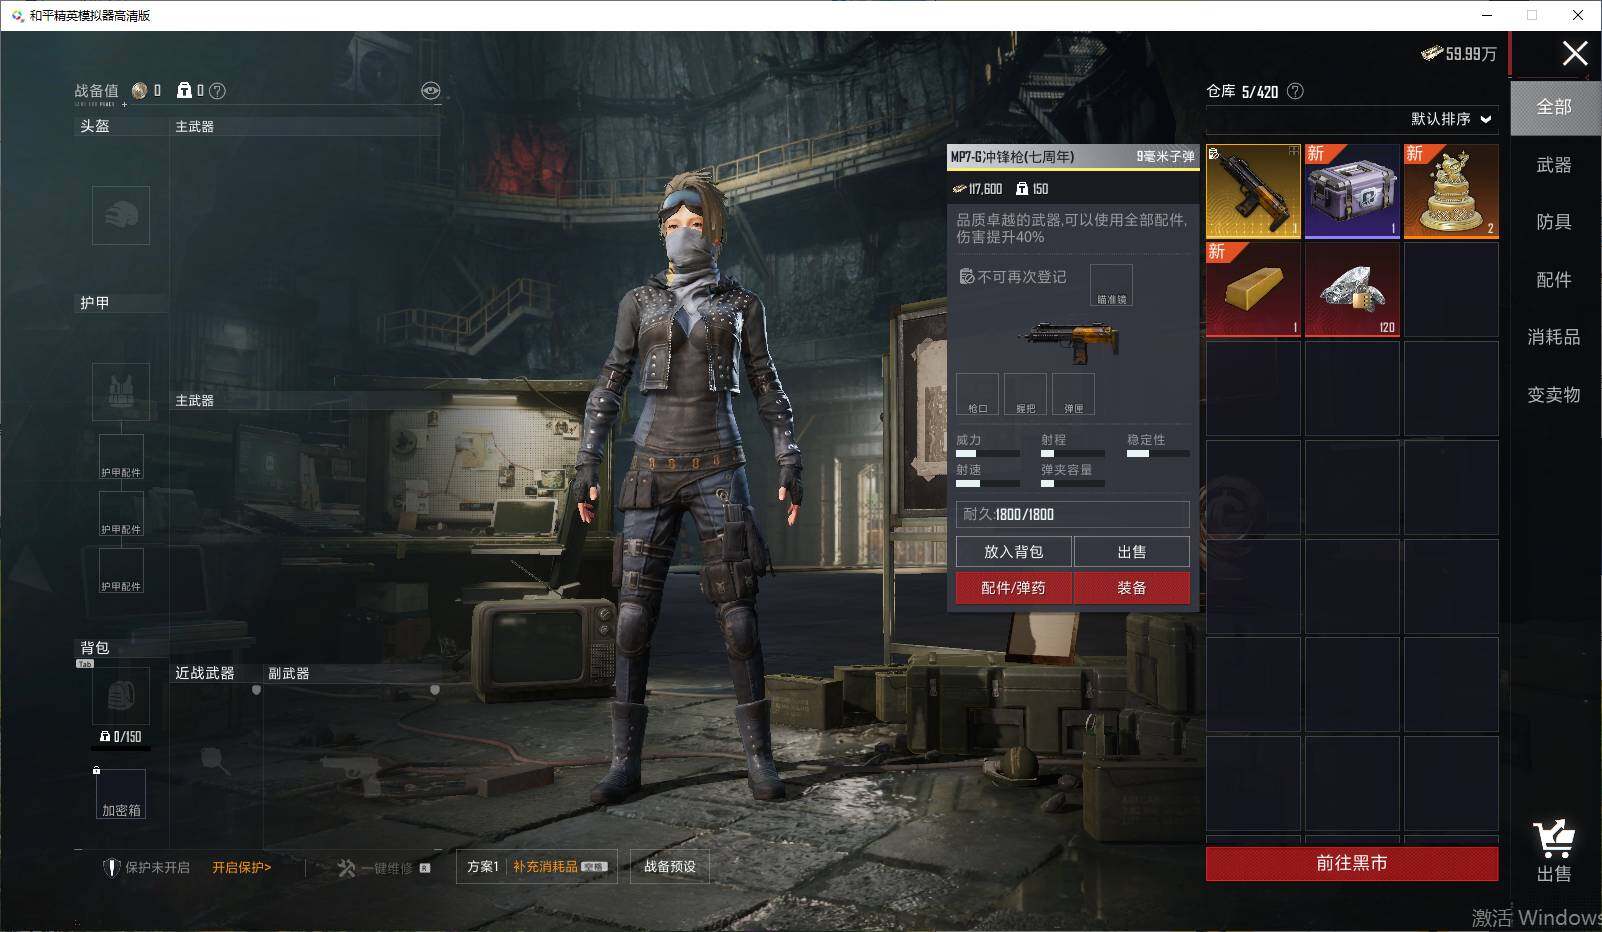This screenshot has height=932, width=1602.
Task: Switch to the 变卖物 category tab
Action: [x=1554, y=395]
